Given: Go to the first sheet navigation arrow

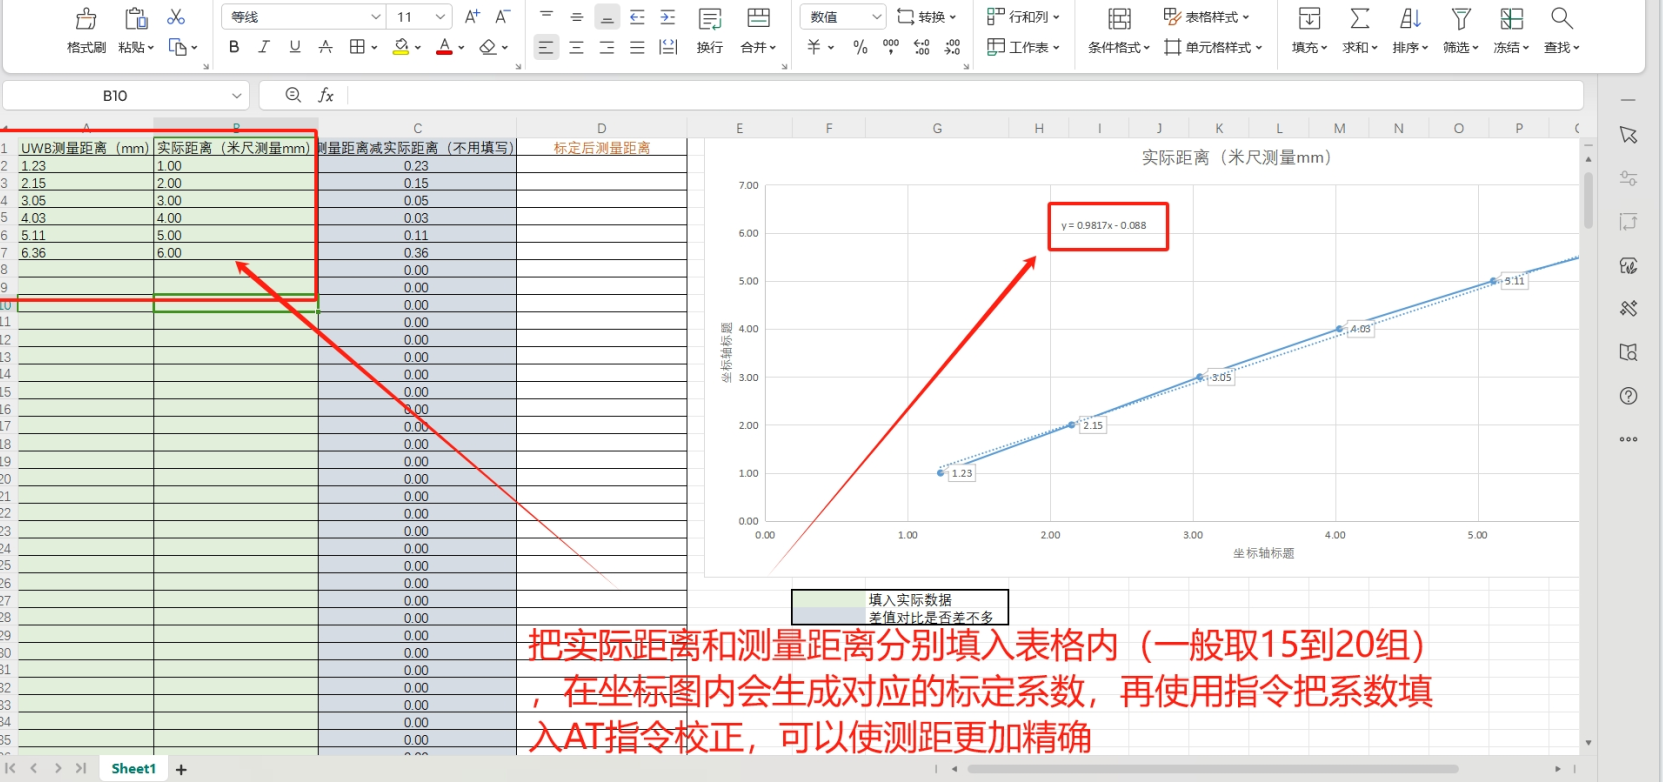Looking at the screenshot, I should pos(11,768).
